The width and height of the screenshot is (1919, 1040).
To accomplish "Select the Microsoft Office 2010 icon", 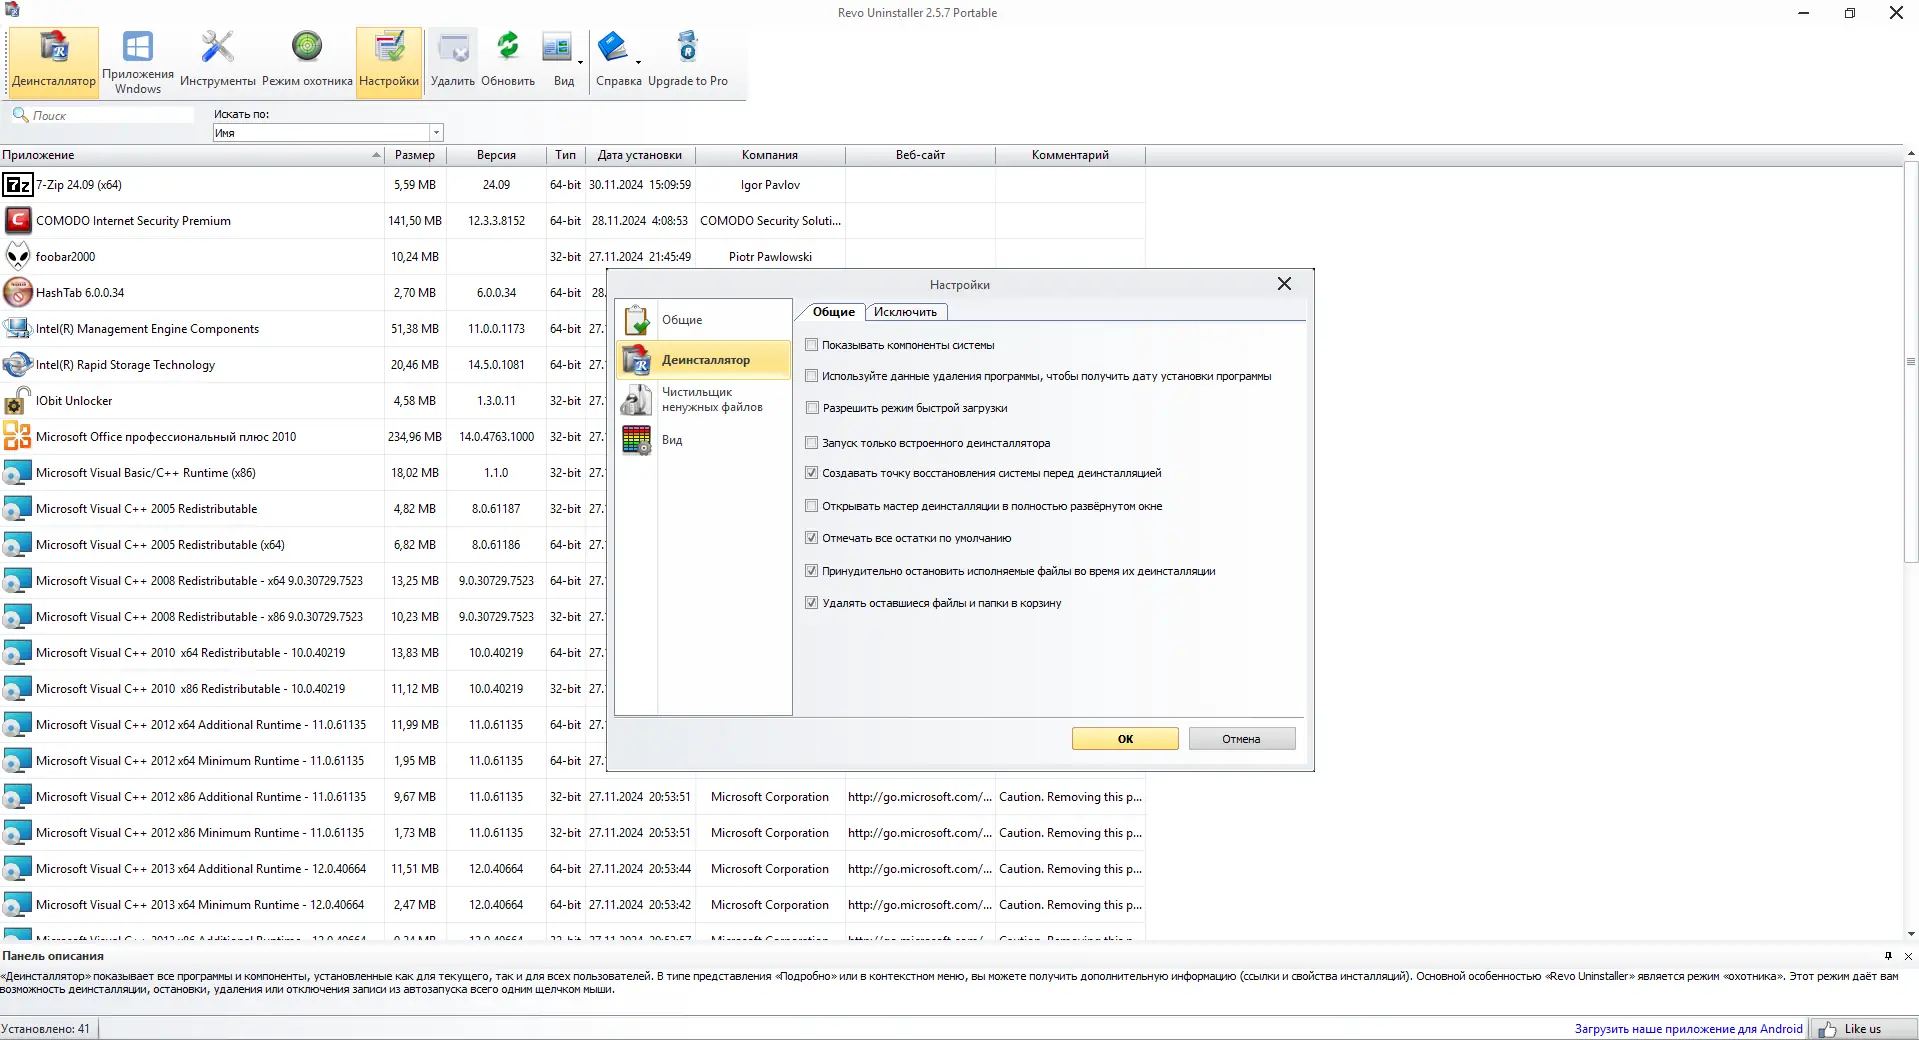I will pyautogui.click(x=18, y=437).
